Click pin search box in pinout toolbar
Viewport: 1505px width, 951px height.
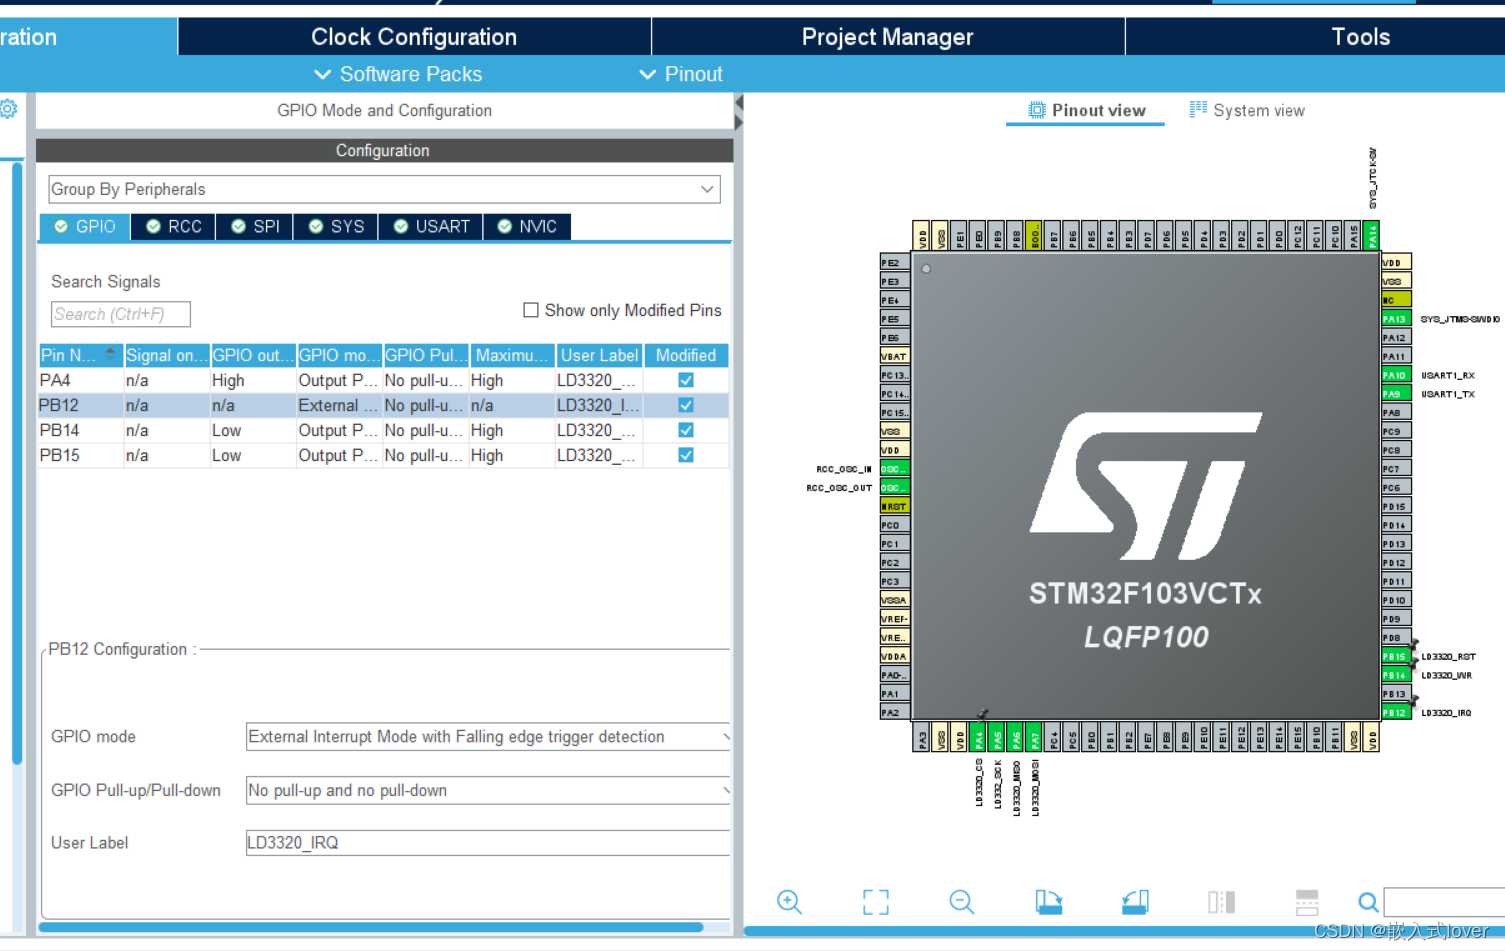1444,902
